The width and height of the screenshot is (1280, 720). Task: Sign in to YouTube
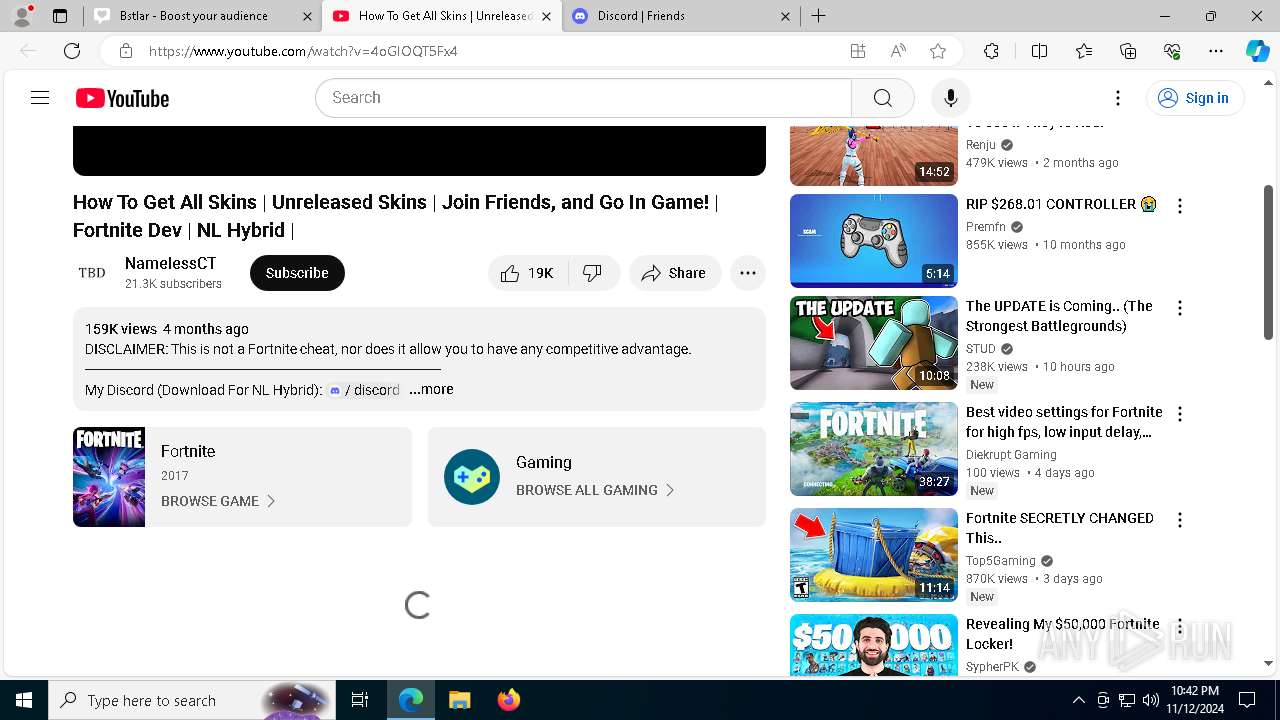coord(1194,98)
